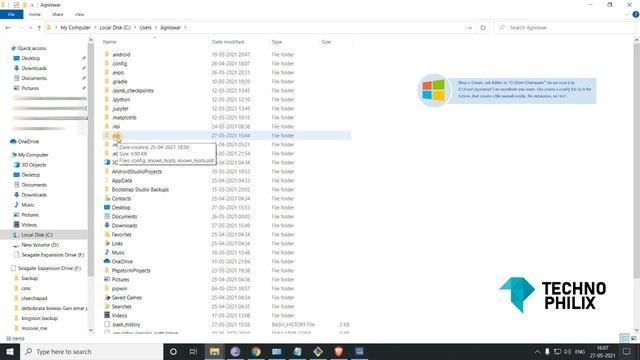Image resolution: width=640 pixels, height=360 pixels.
Task: Select the .android folder icon
Action: (107, 54)
